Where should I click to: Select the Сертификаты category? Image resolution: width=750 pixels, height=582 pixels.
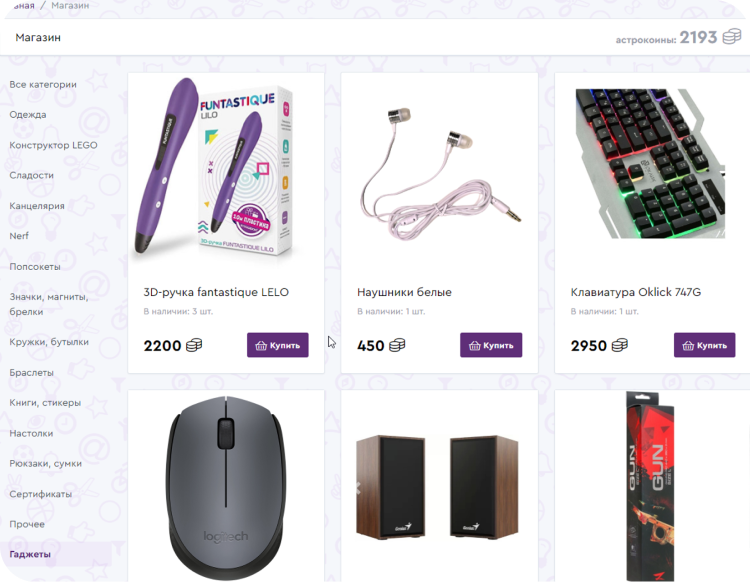click(x=41, y=494)
